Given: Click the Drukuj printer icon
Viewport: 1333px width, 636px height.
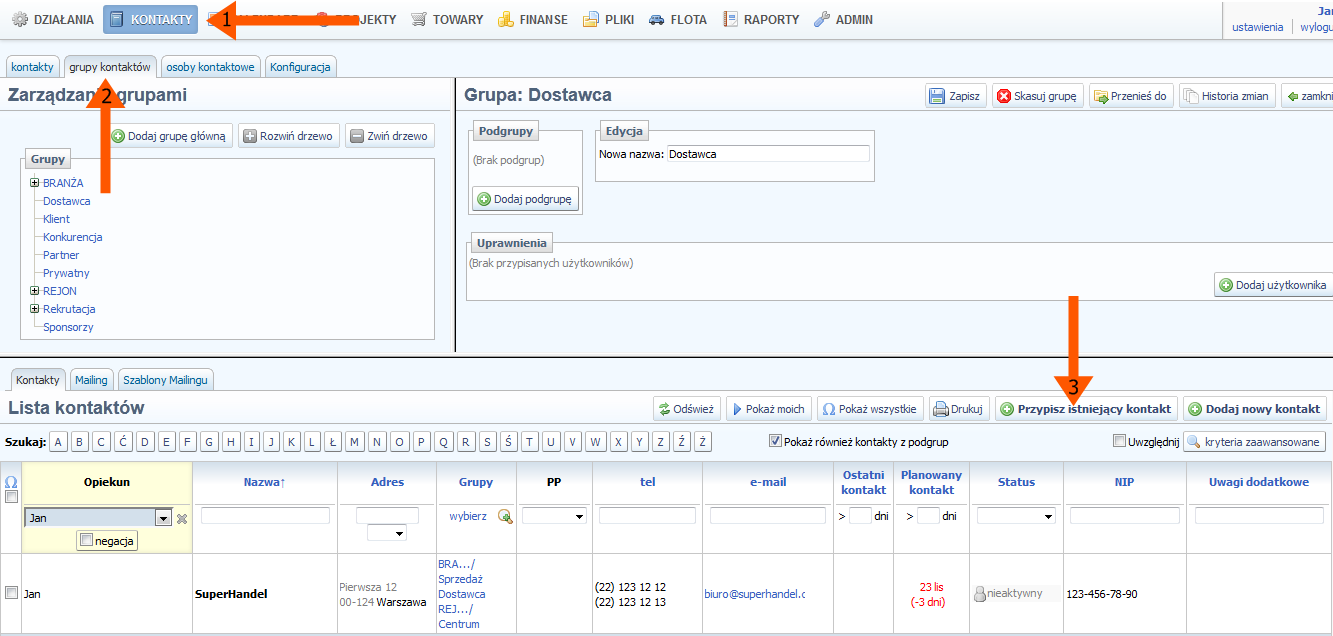Looking at the screenshot, I should pyautogui.click(x=940, y=409).
